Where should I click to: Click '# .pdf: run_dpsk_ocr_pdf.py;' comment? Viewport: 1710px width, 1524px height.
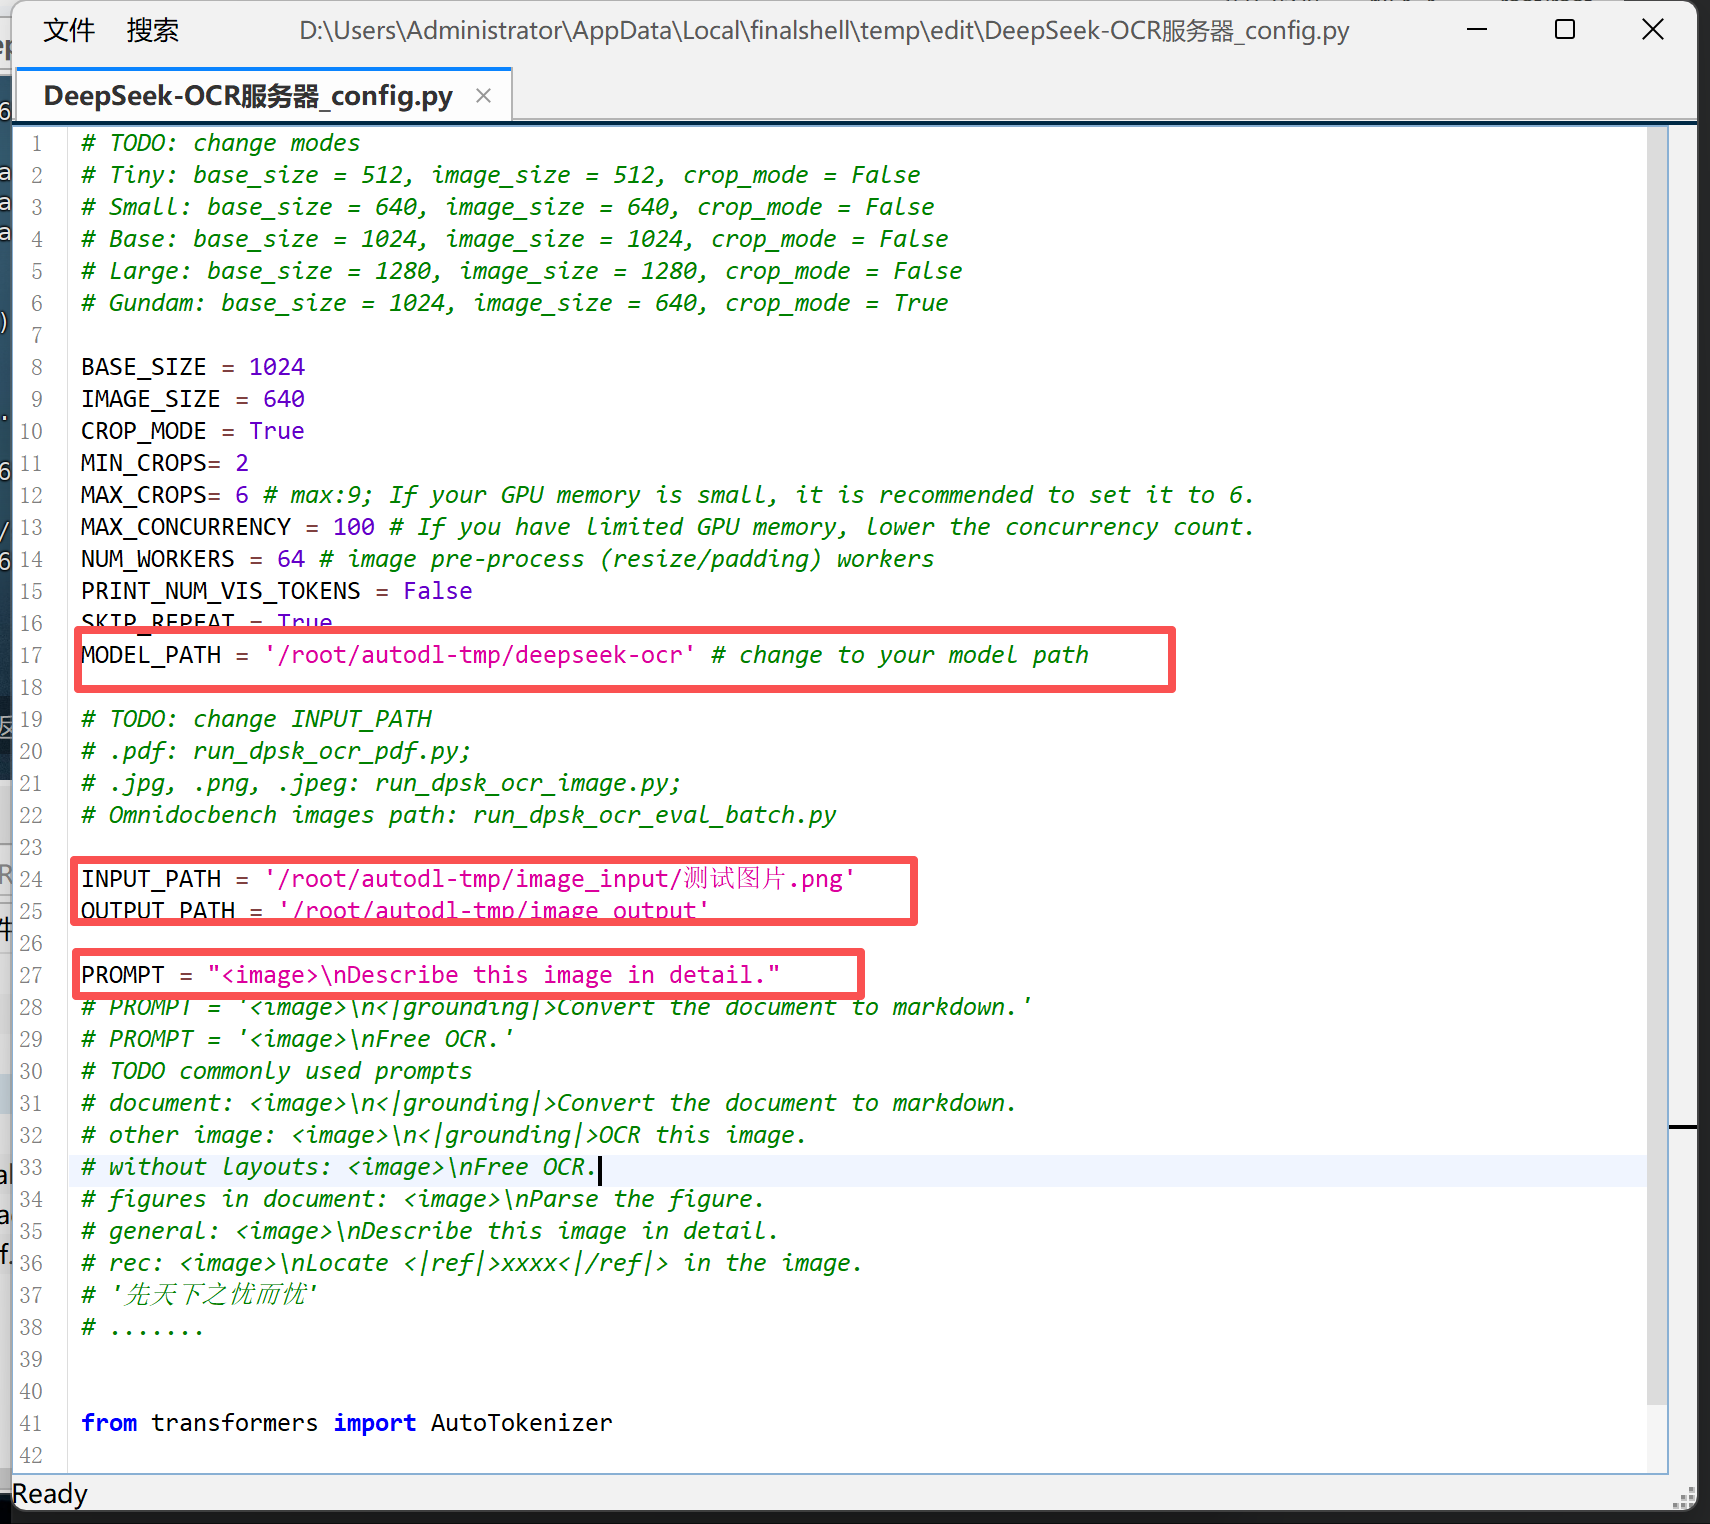click(276, 751)
